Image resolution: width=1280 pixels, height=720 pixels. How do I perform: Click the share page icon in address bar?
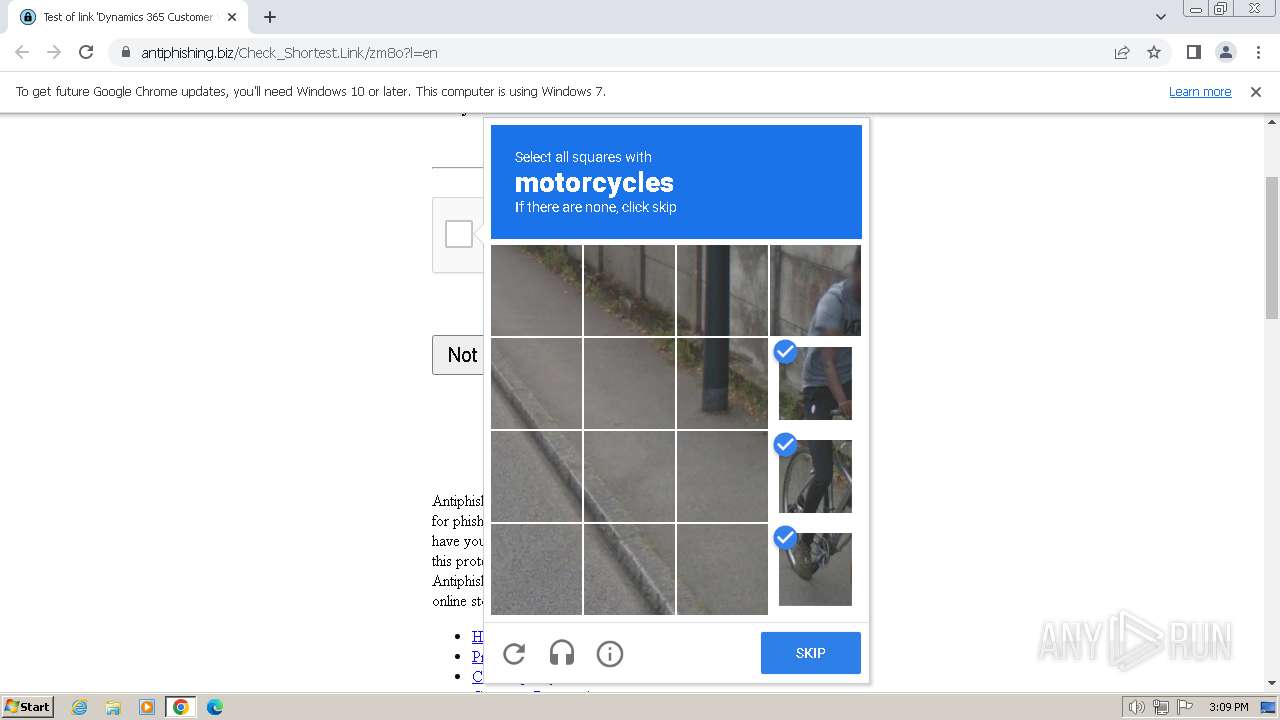pos(1122,52)
